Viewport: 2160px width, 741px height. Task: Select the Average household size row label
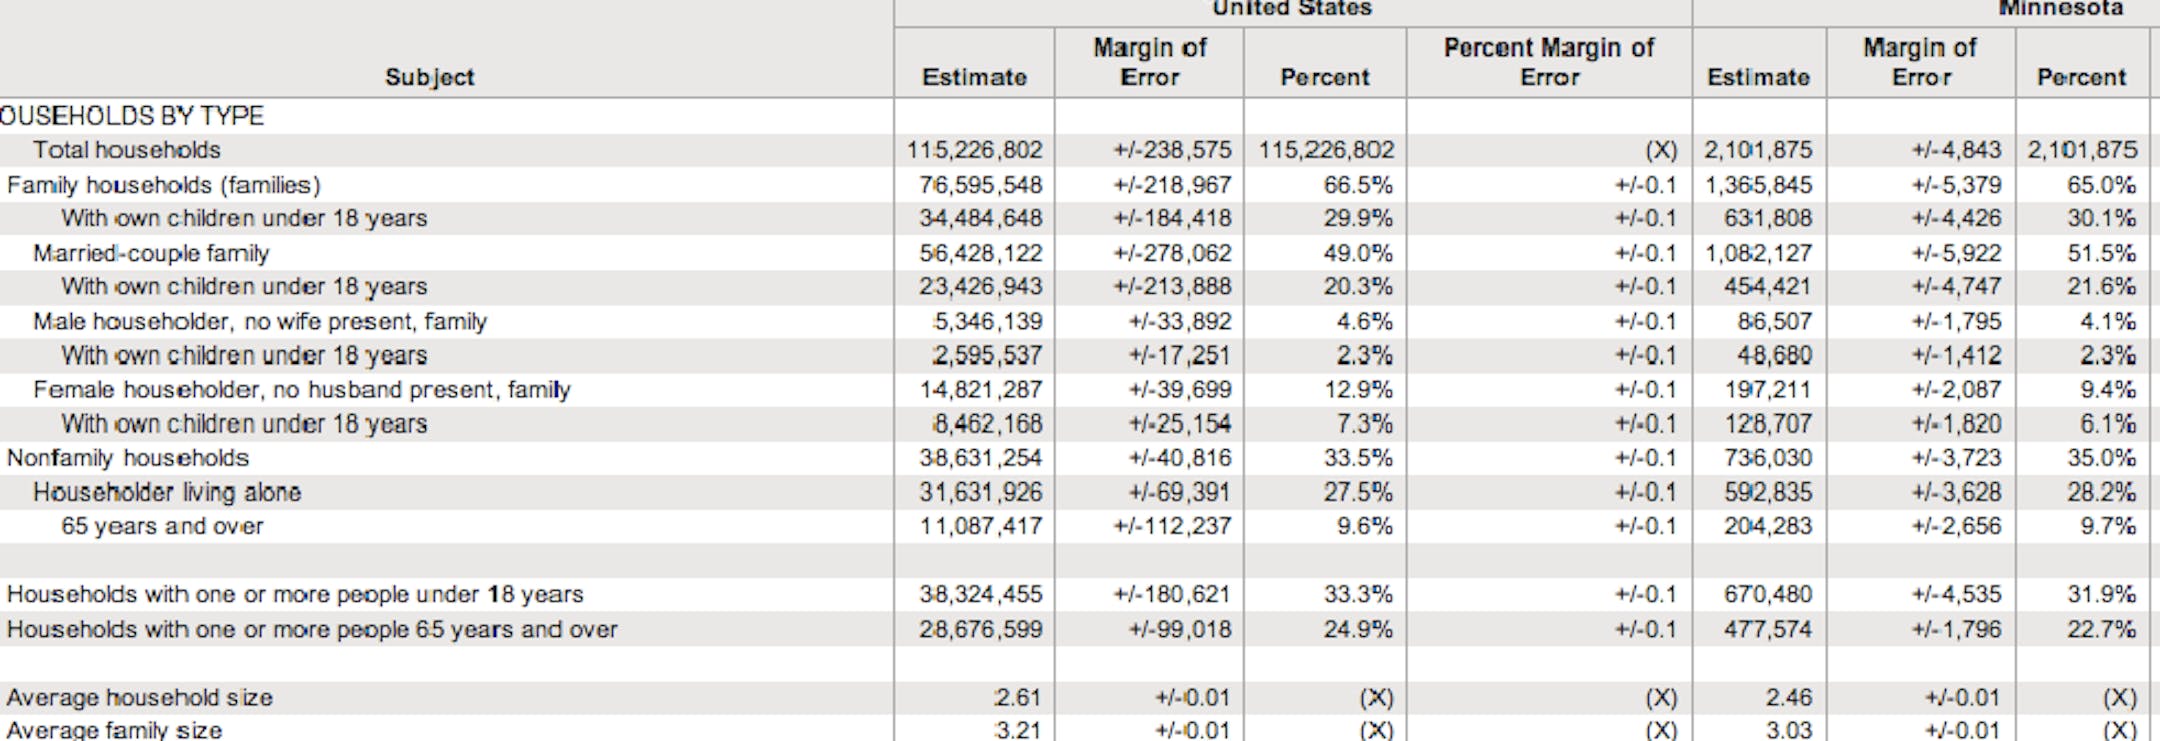139,697
